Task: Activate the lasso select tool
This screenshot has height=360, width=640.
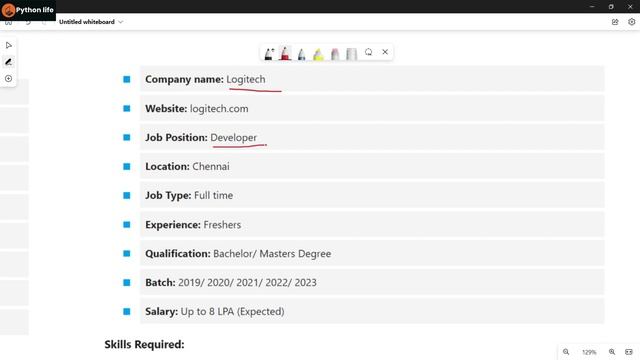Action: point(369,52)
